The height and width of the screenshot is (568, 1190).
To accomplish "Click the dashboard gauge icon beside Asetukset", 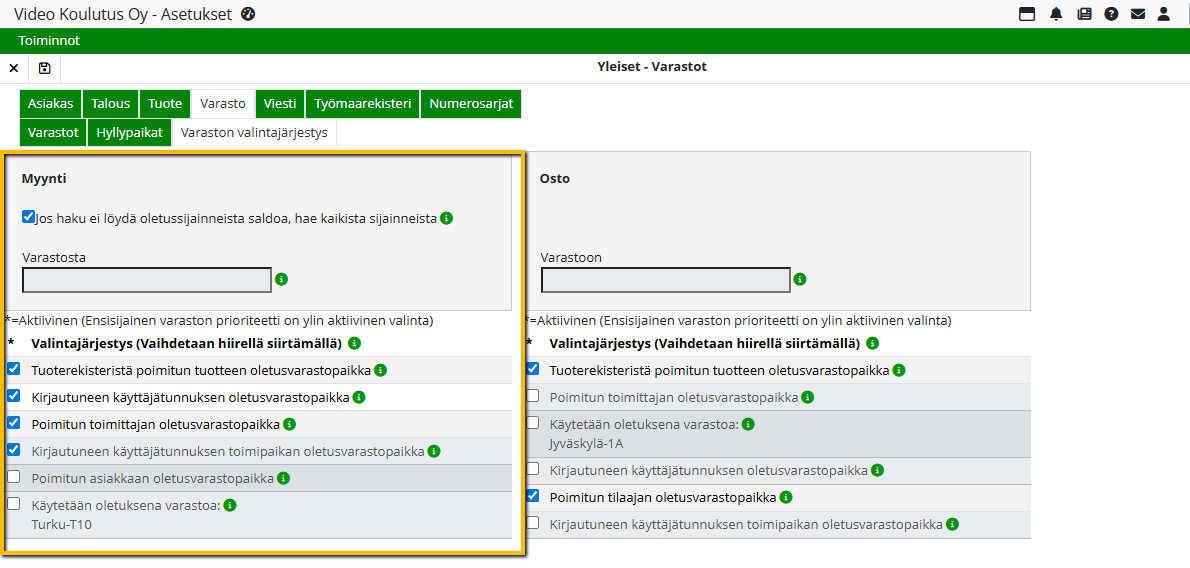I will tap(249, 14).
